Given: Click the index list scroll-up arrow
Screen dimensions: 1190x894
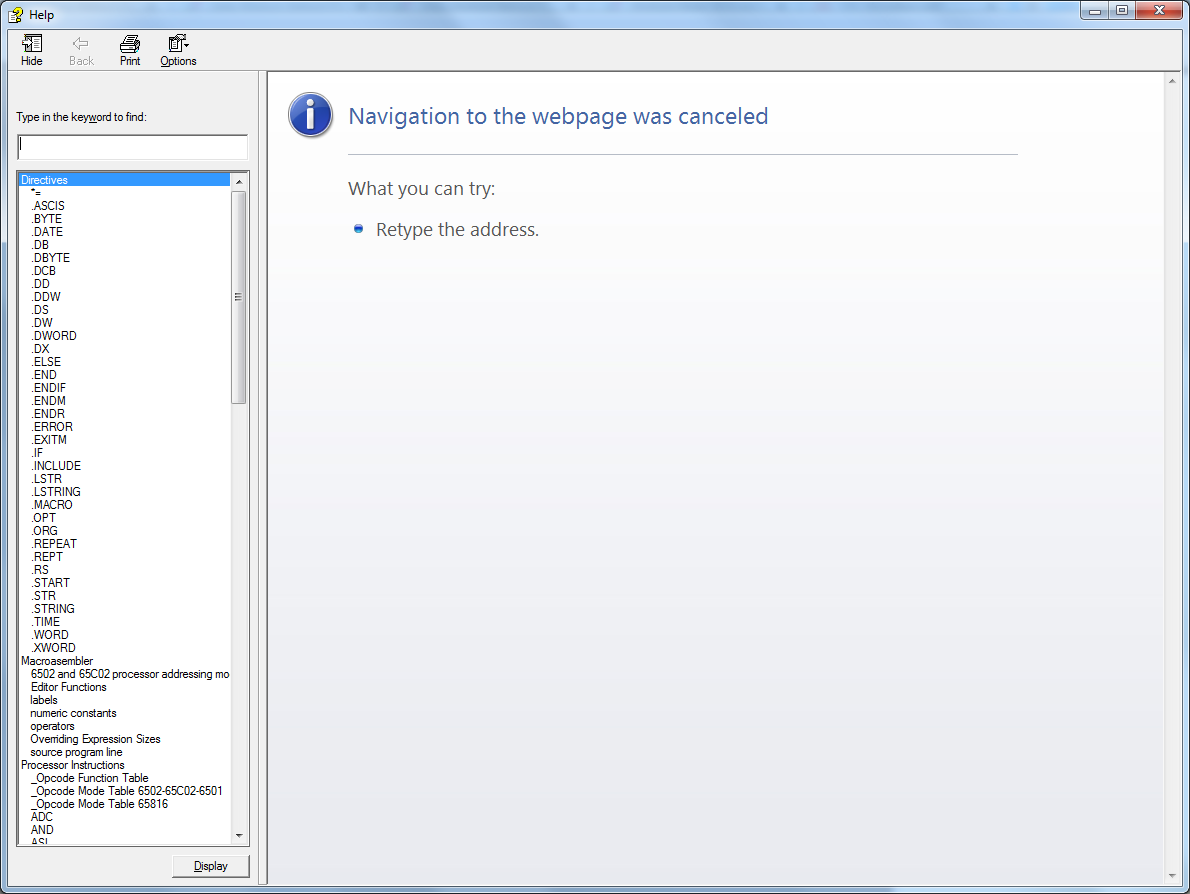Looking at the screenshot, I should 239,181.
